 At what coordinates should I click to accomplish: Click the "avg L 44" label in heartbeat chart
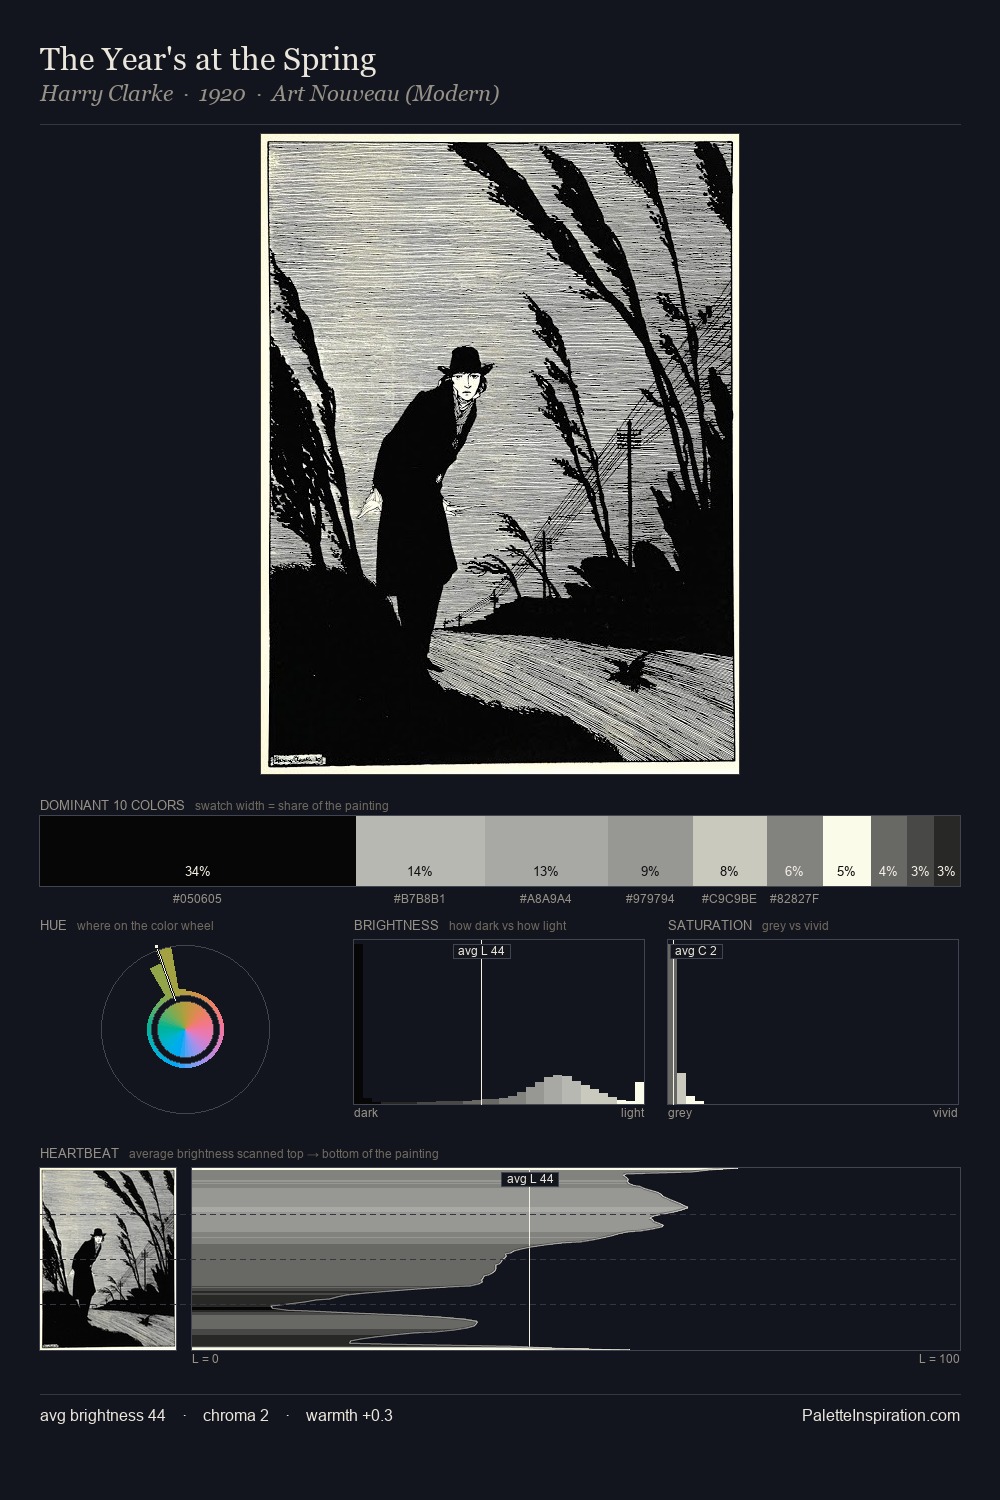pos(530,1179)
